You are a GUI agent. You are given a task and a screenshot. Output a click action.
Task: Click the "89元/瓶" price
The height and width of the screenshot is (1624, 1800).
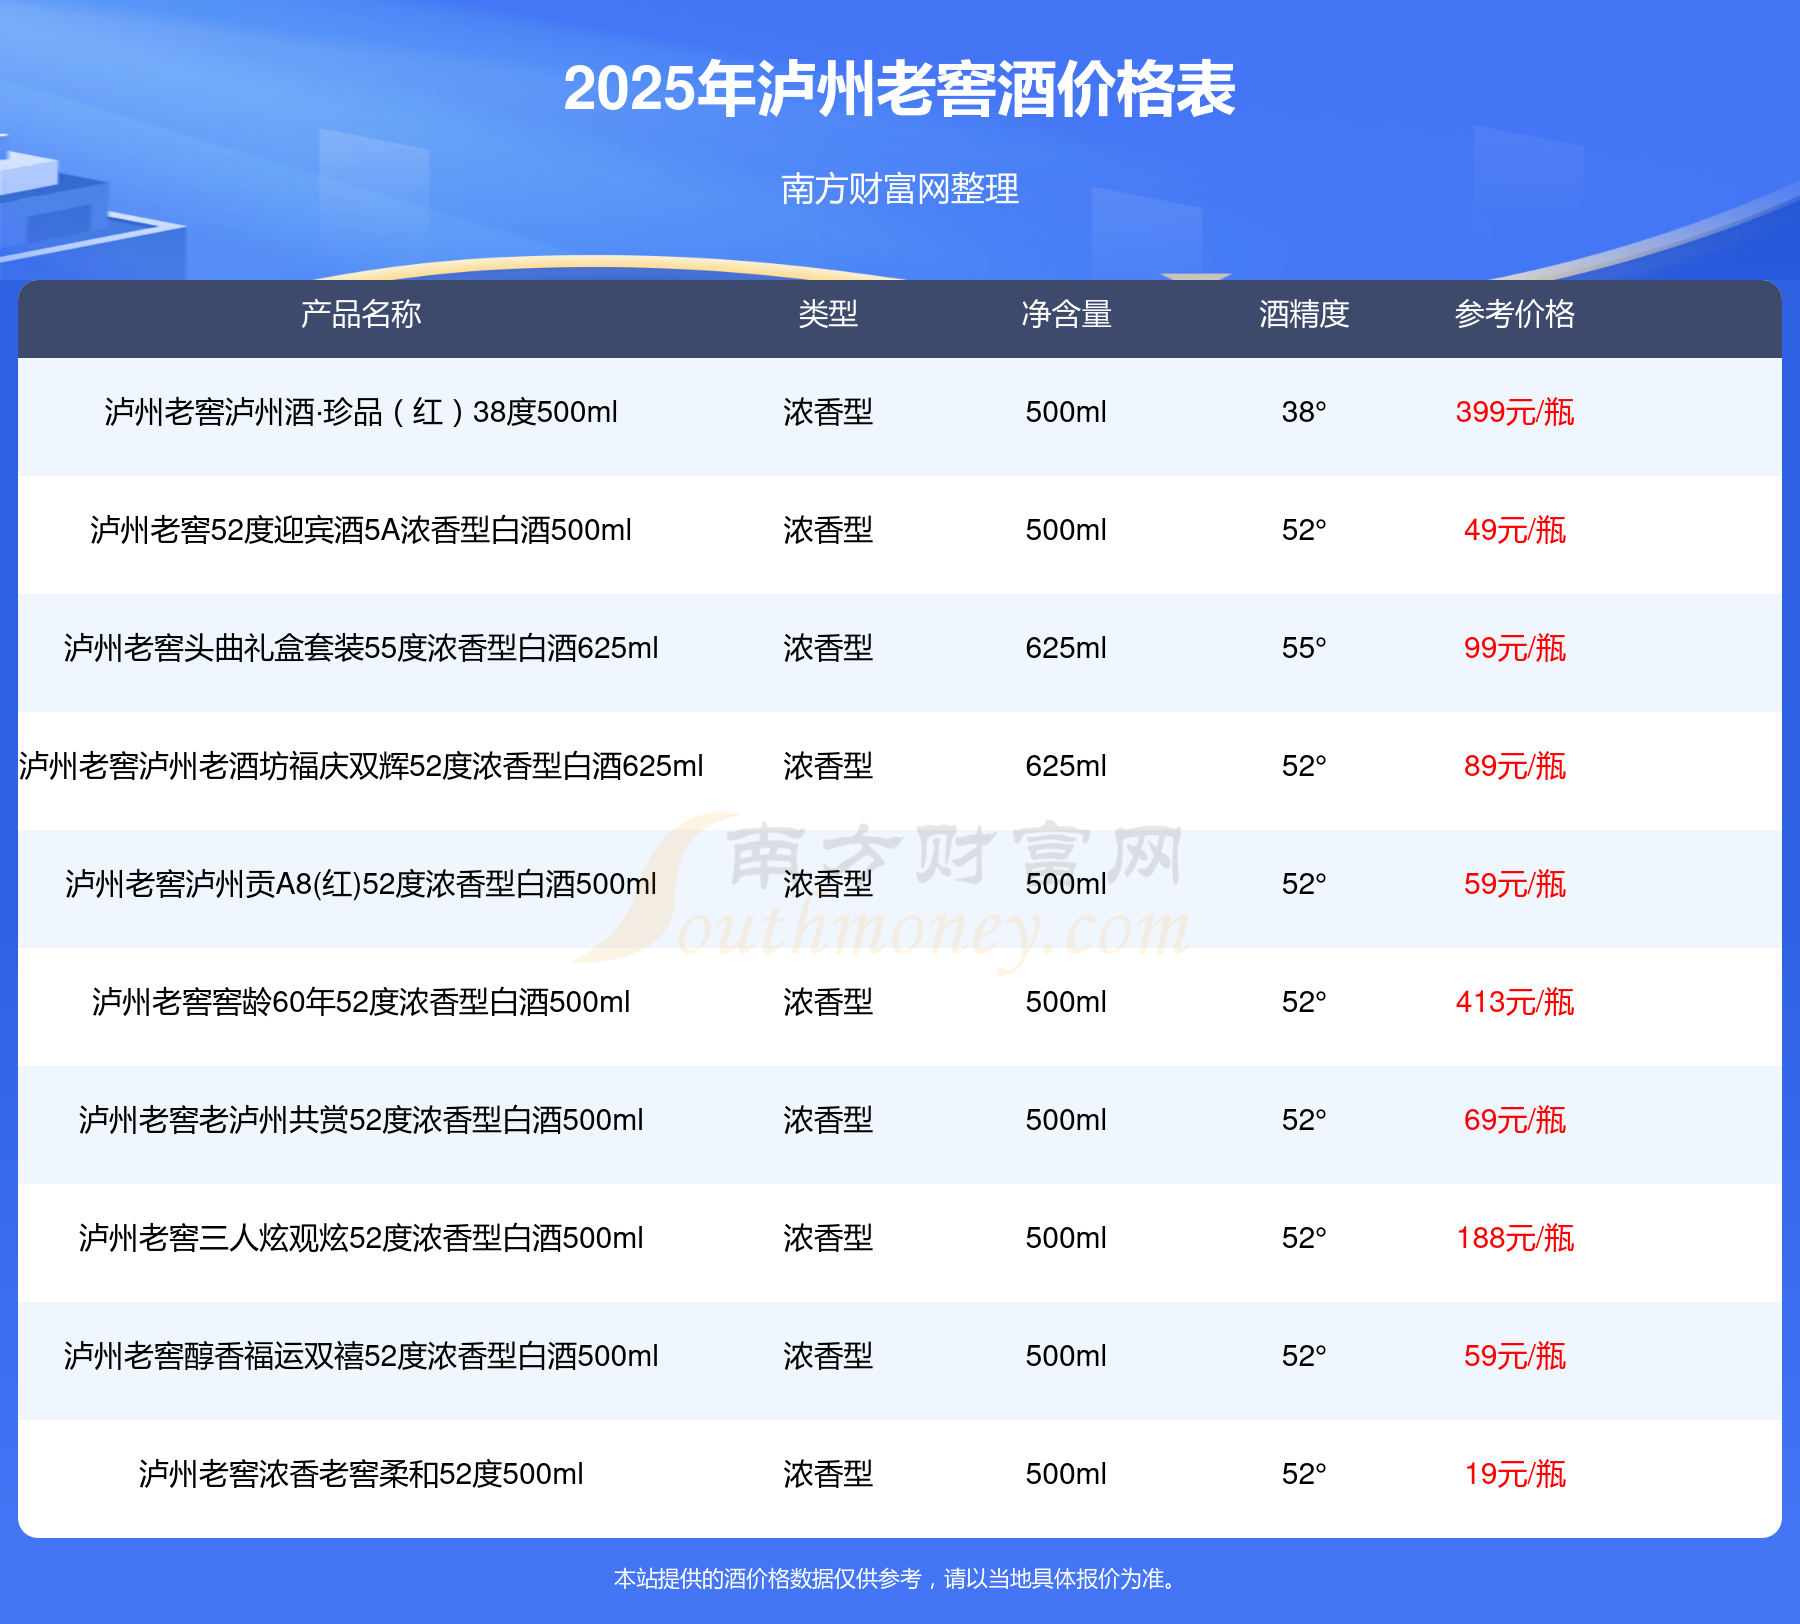[x=1515, y=766]
